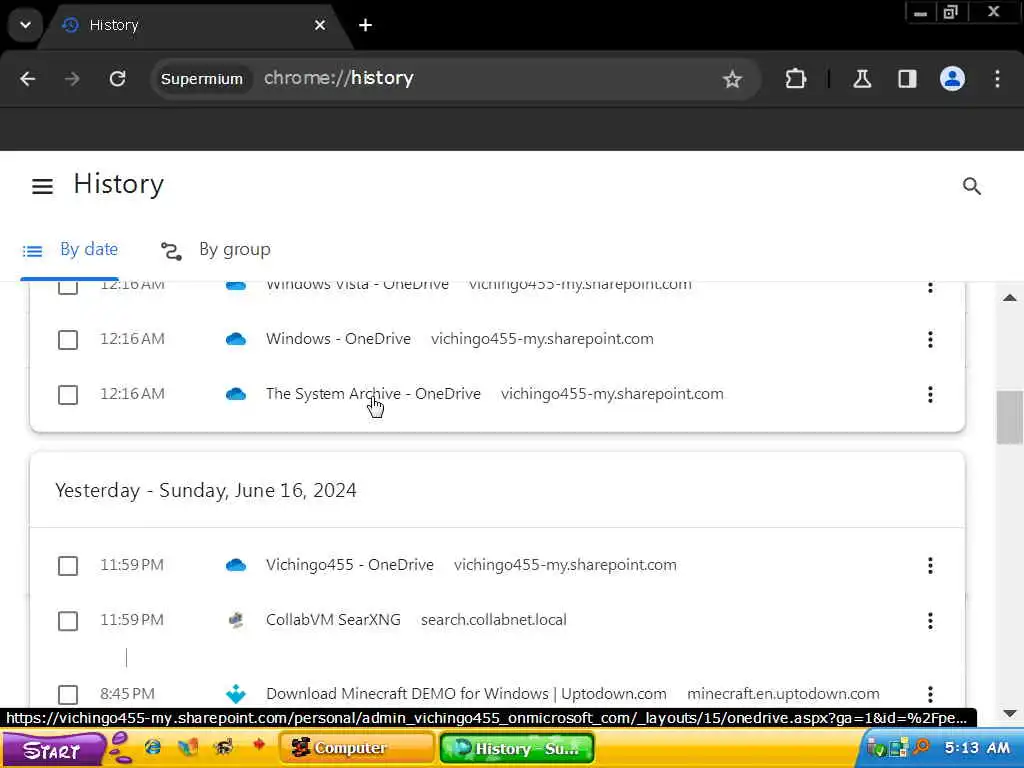
Task: Open The System Archive - OneDrive link
Action: click(x=373, y=394)
